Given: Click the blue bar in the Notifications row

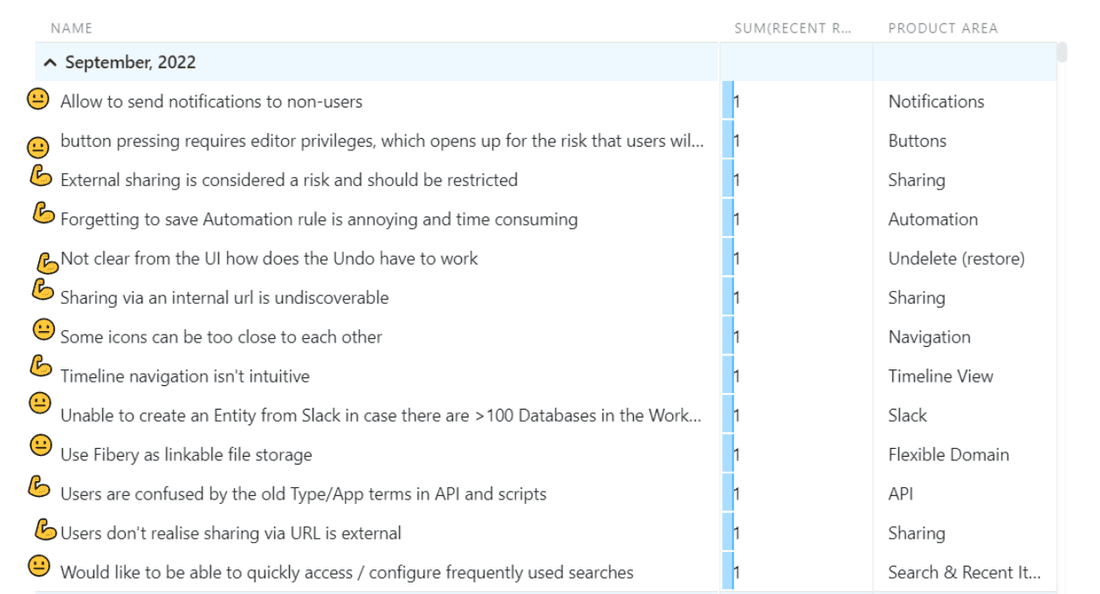Looking at the screenshot, I should tap(728, 102).
